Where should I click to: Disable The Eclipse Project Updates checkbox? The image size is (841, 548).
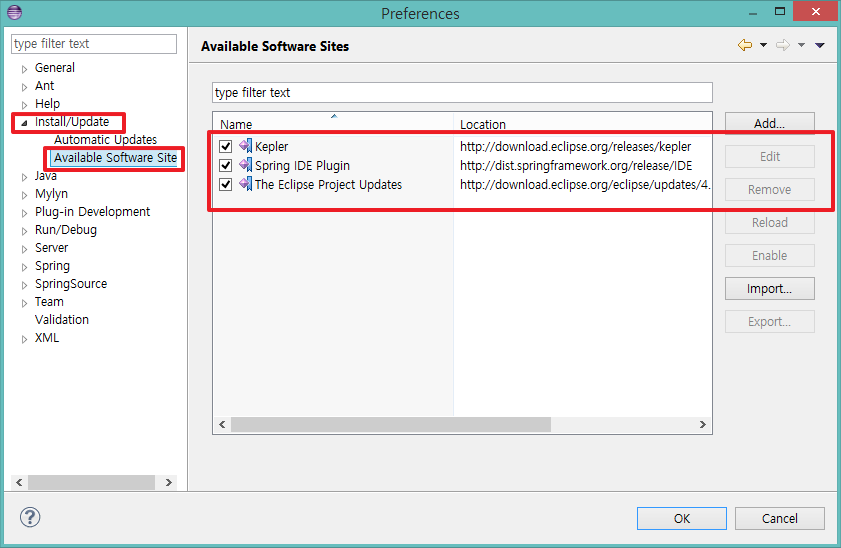tap(226, 185)
